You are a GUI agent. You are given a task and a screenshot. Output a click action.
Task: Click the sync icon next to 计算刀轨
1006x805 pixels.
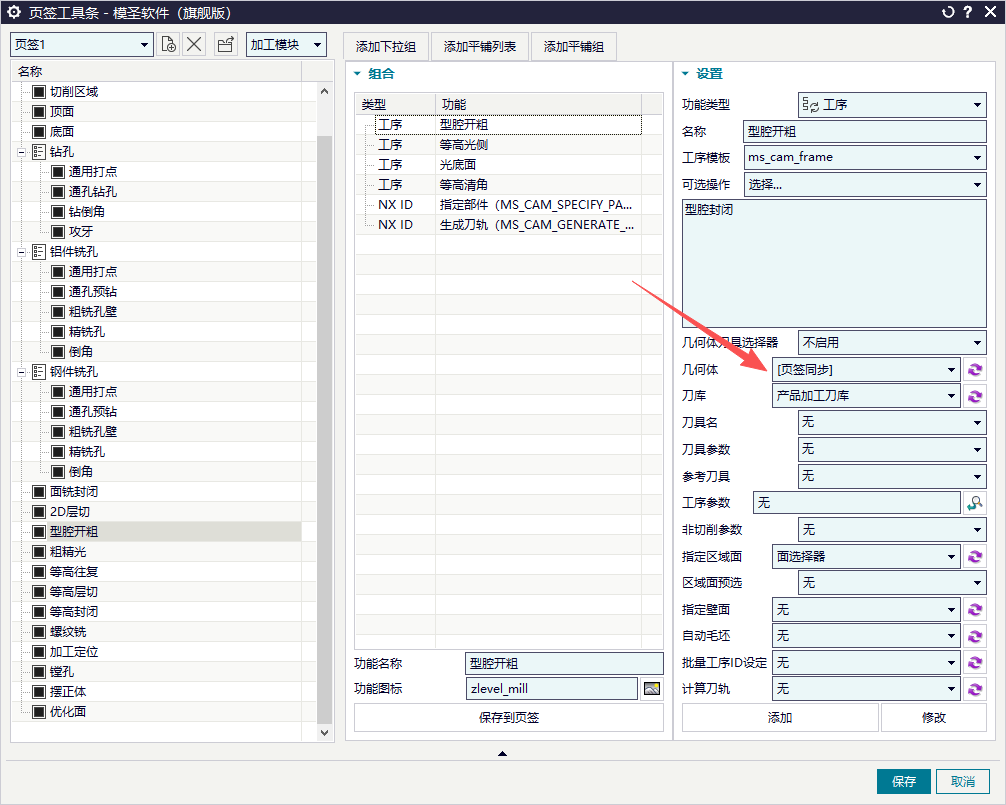click(x=975, y=690)
